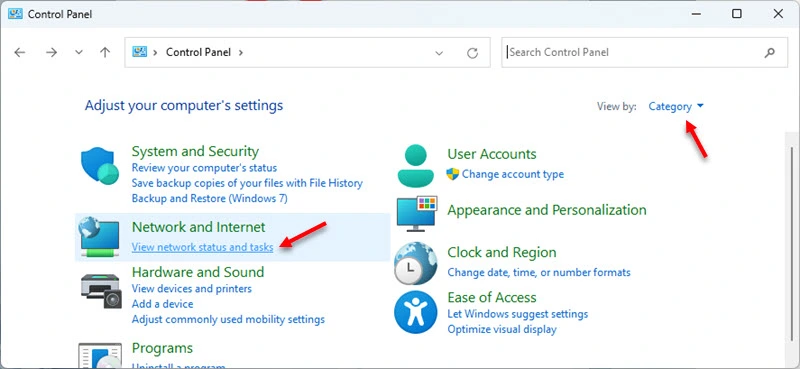Click the Optimize visual display link

(x=502, y=330)
